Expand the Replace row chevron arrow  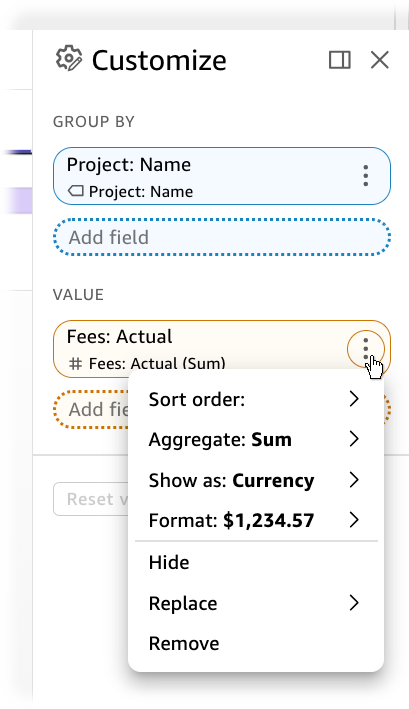354,603
